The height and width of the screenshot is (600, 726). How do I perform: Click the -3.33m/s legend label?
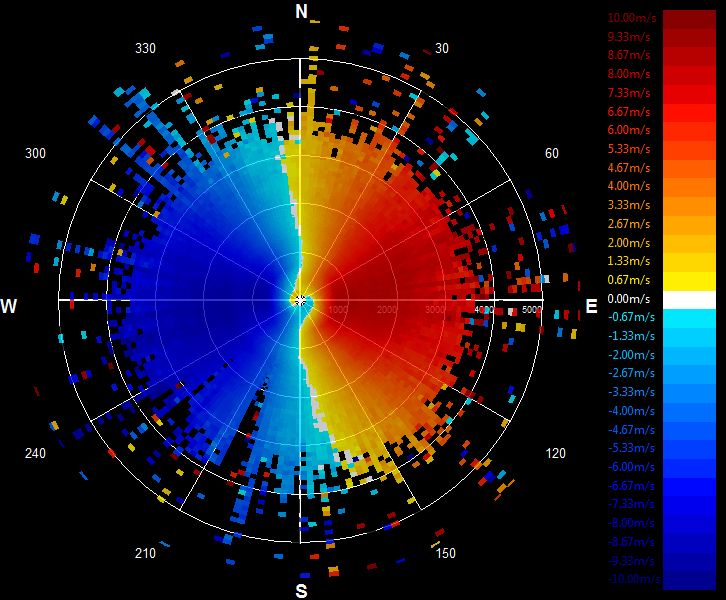click(631, 392)
